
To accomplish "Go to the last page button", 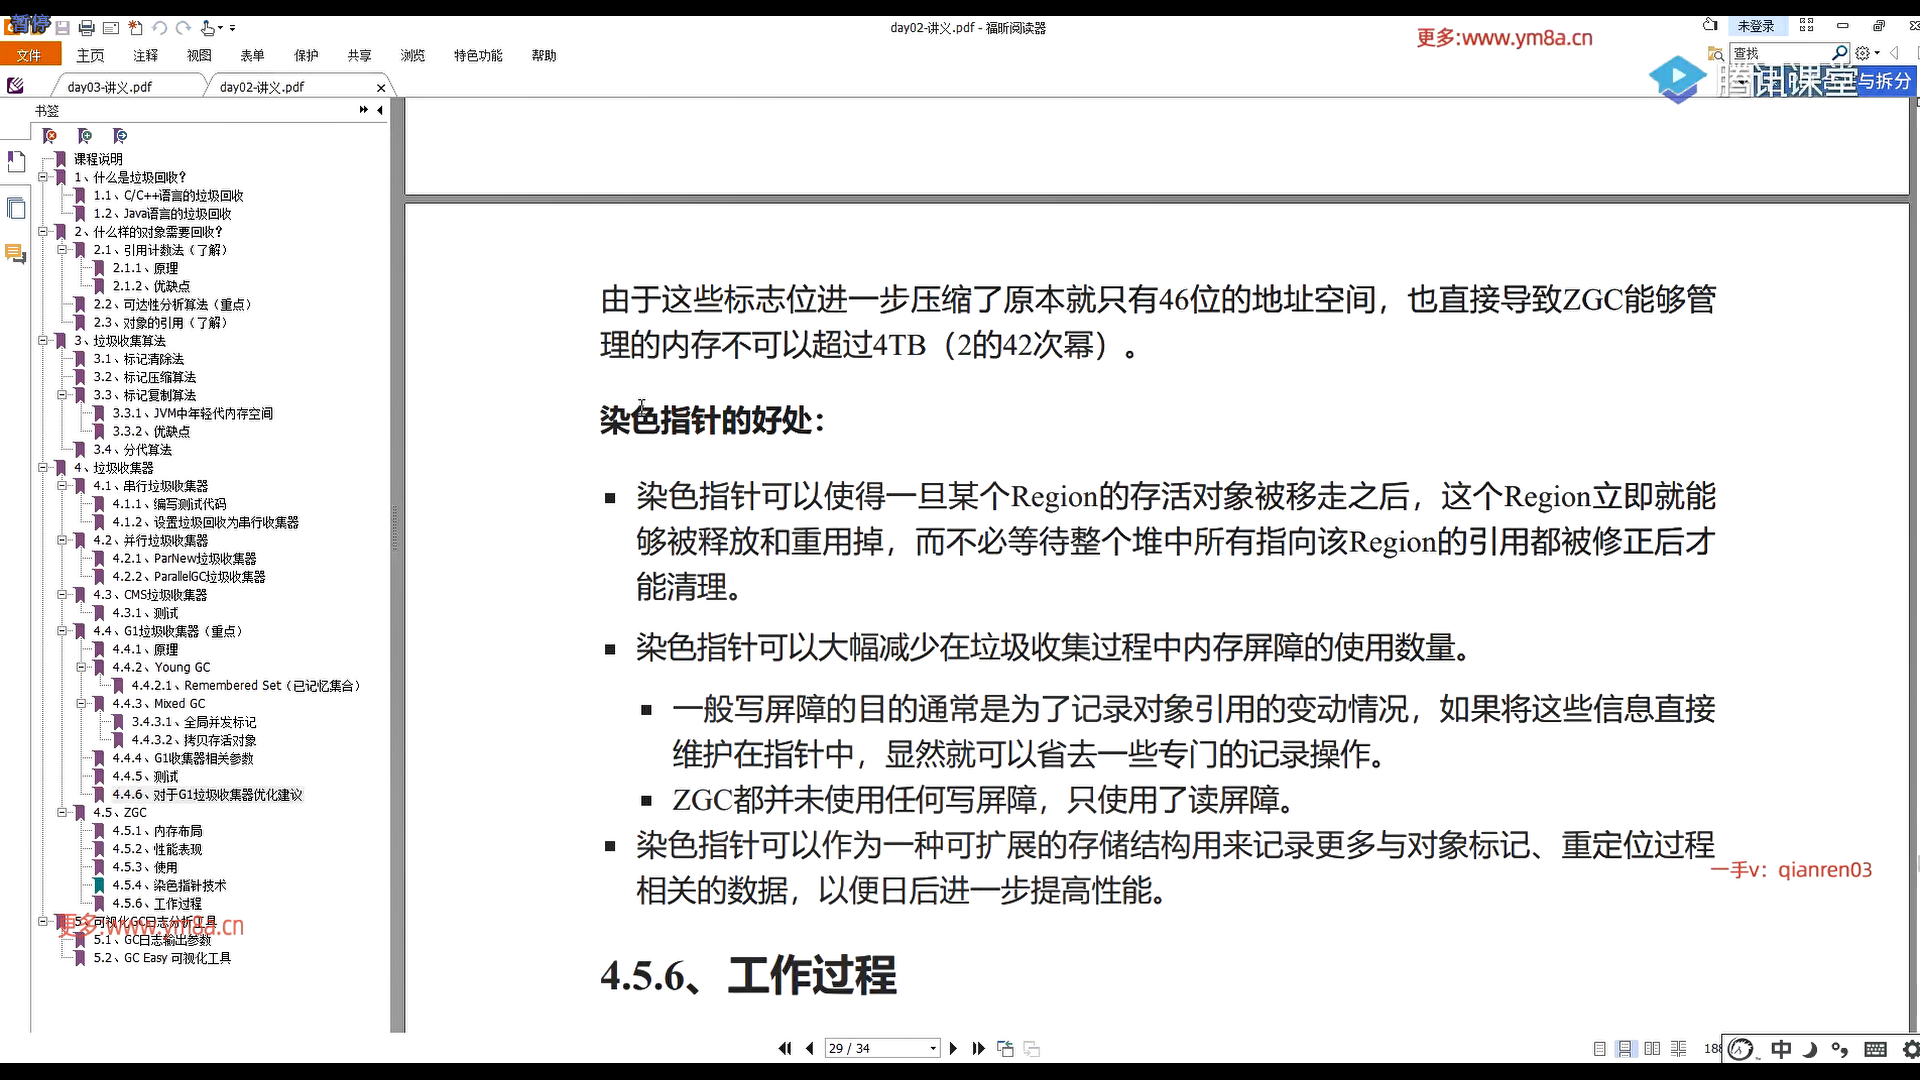I will click(x=978, y=1048).
